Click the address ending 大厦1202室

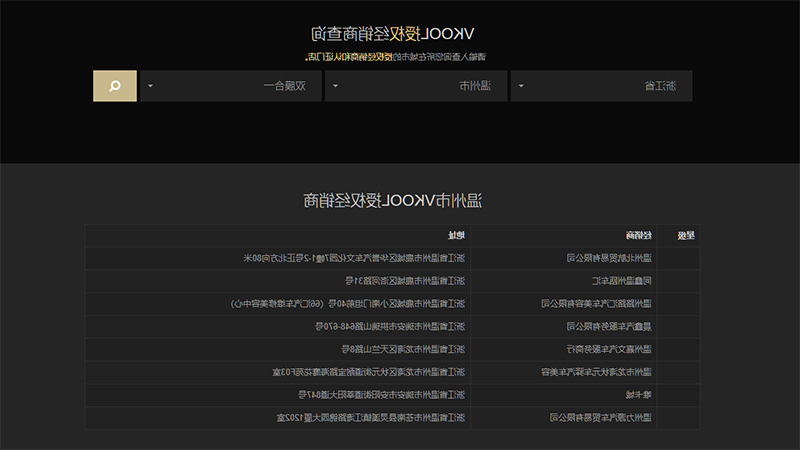point(371,417)
